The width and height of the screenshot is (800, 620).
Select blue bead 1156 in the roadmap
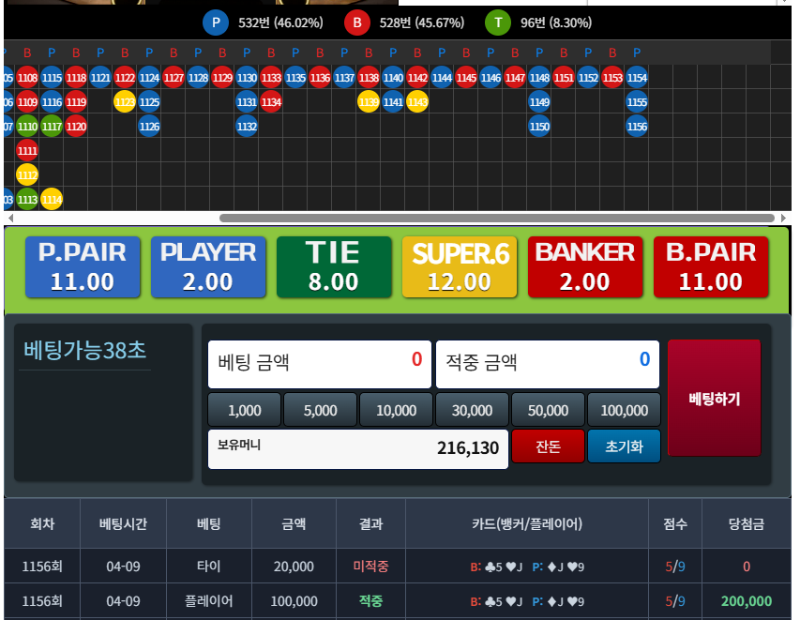click(637, 126)
